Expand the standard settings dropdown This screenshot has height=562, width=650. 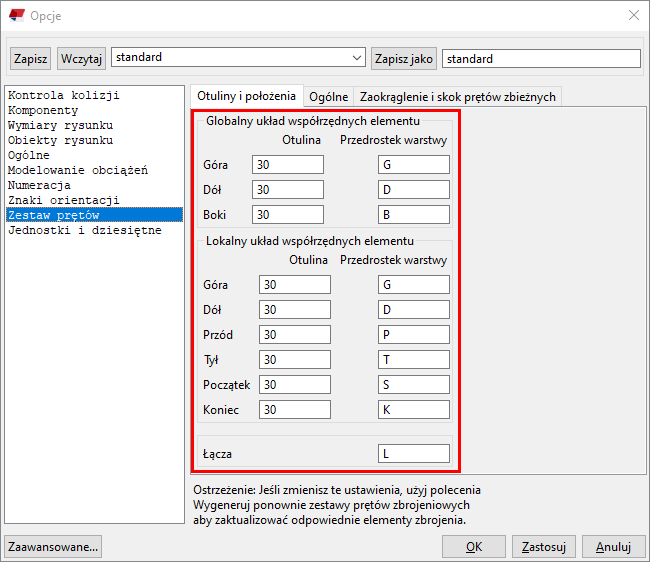point(357,58)
